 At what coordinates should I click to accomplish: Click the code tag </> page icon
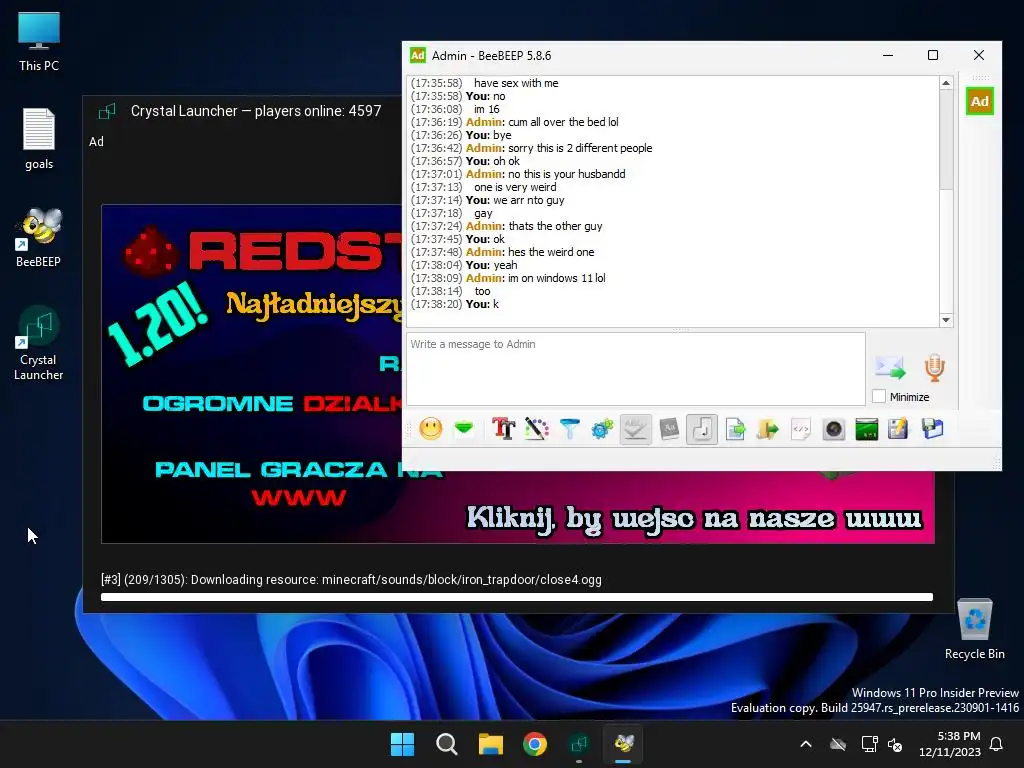click(x=801, y=429)
